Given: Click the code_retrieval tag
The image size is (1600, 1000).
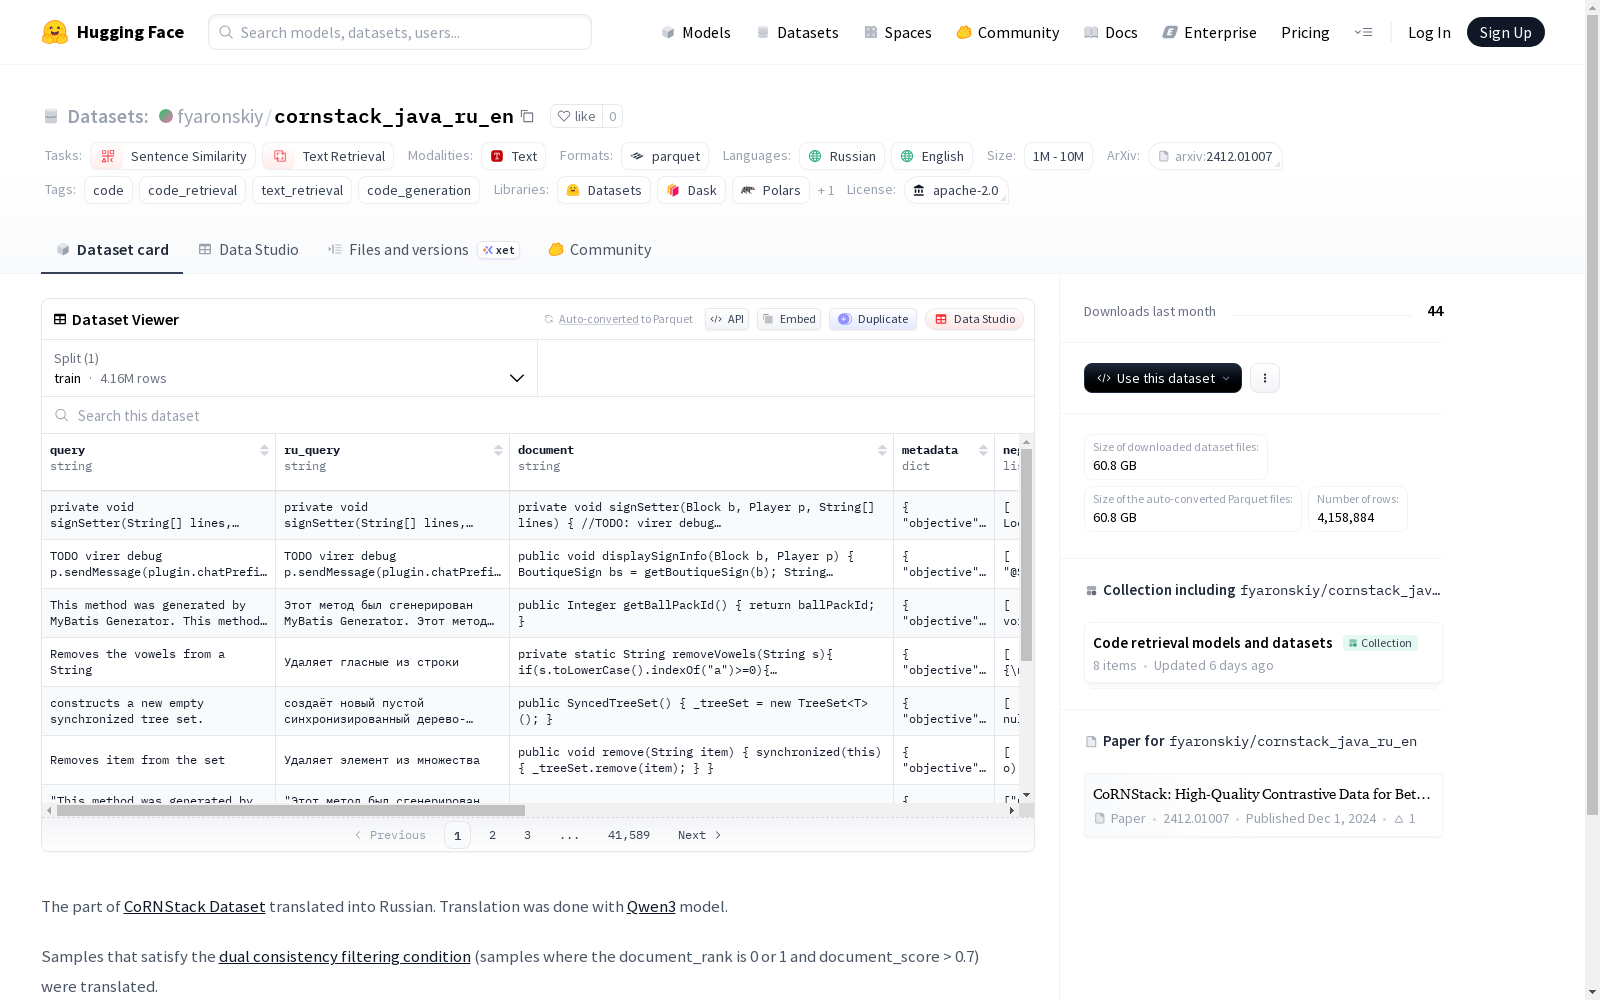Looking at the screenshot, I should click(193, 190).
